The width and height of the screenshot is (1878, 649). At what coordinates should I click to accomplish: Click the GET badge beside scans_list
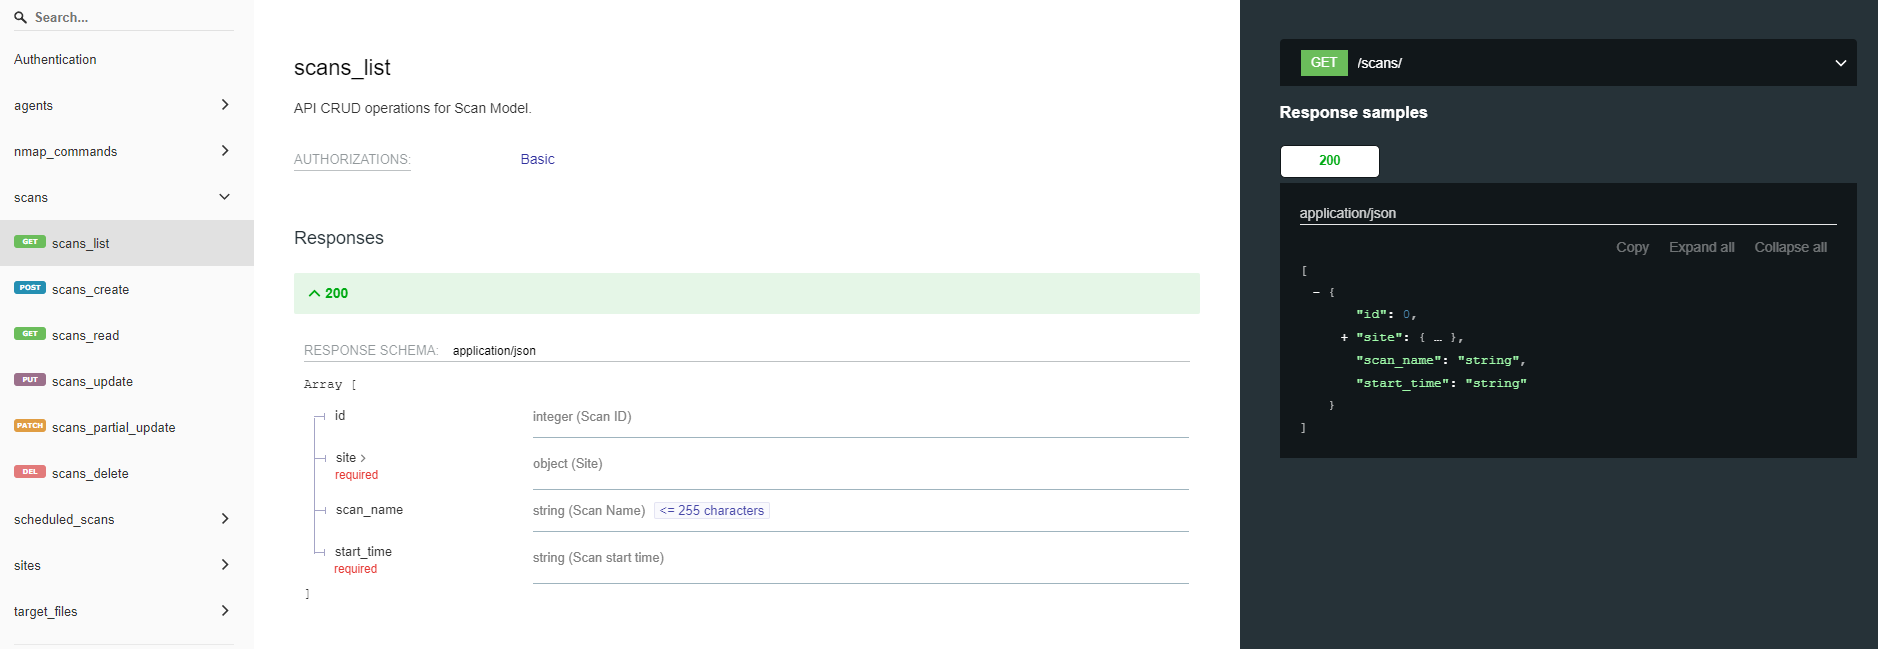pyautogui.click(x=30, y=241)
